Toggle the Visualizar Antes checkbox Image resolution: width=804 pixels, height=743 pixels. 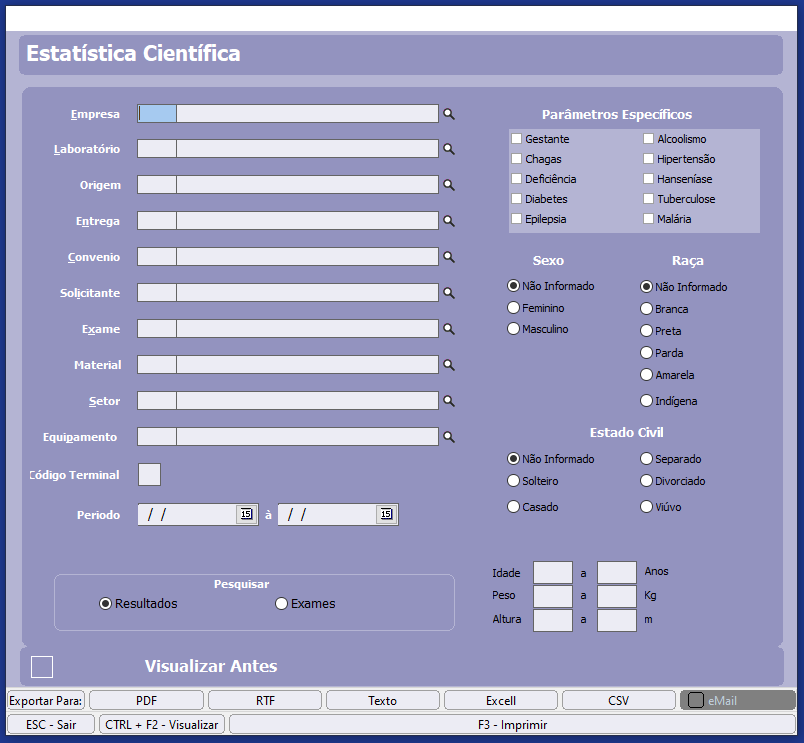point(42,667)
